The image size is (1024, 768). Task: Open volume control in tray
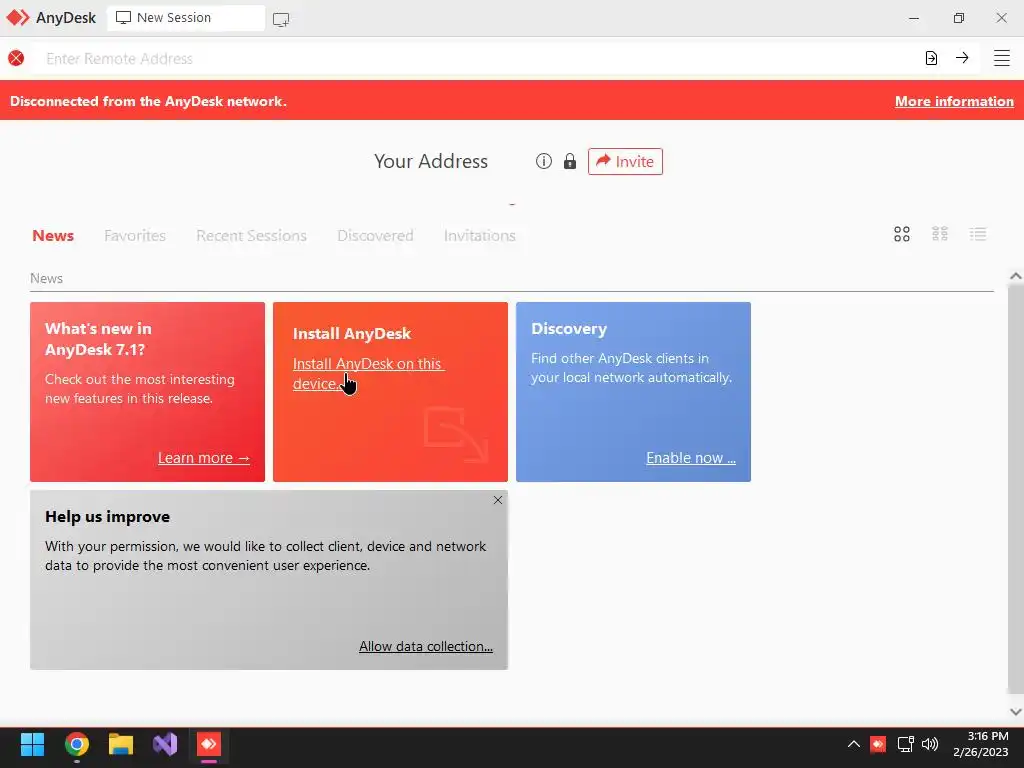(930, 744)
